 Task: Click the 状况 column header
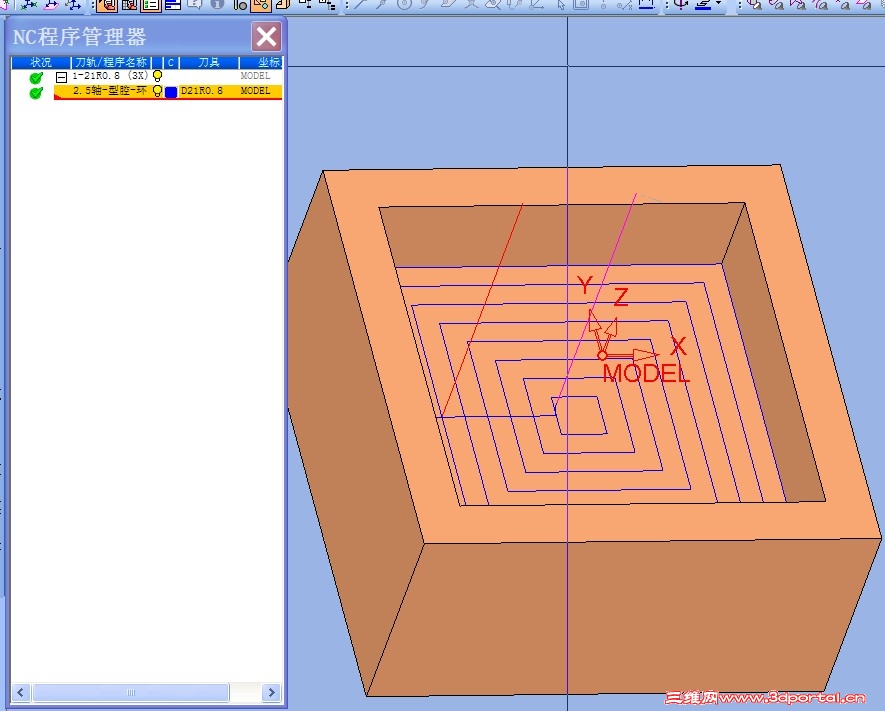click(x=41, y=62)
